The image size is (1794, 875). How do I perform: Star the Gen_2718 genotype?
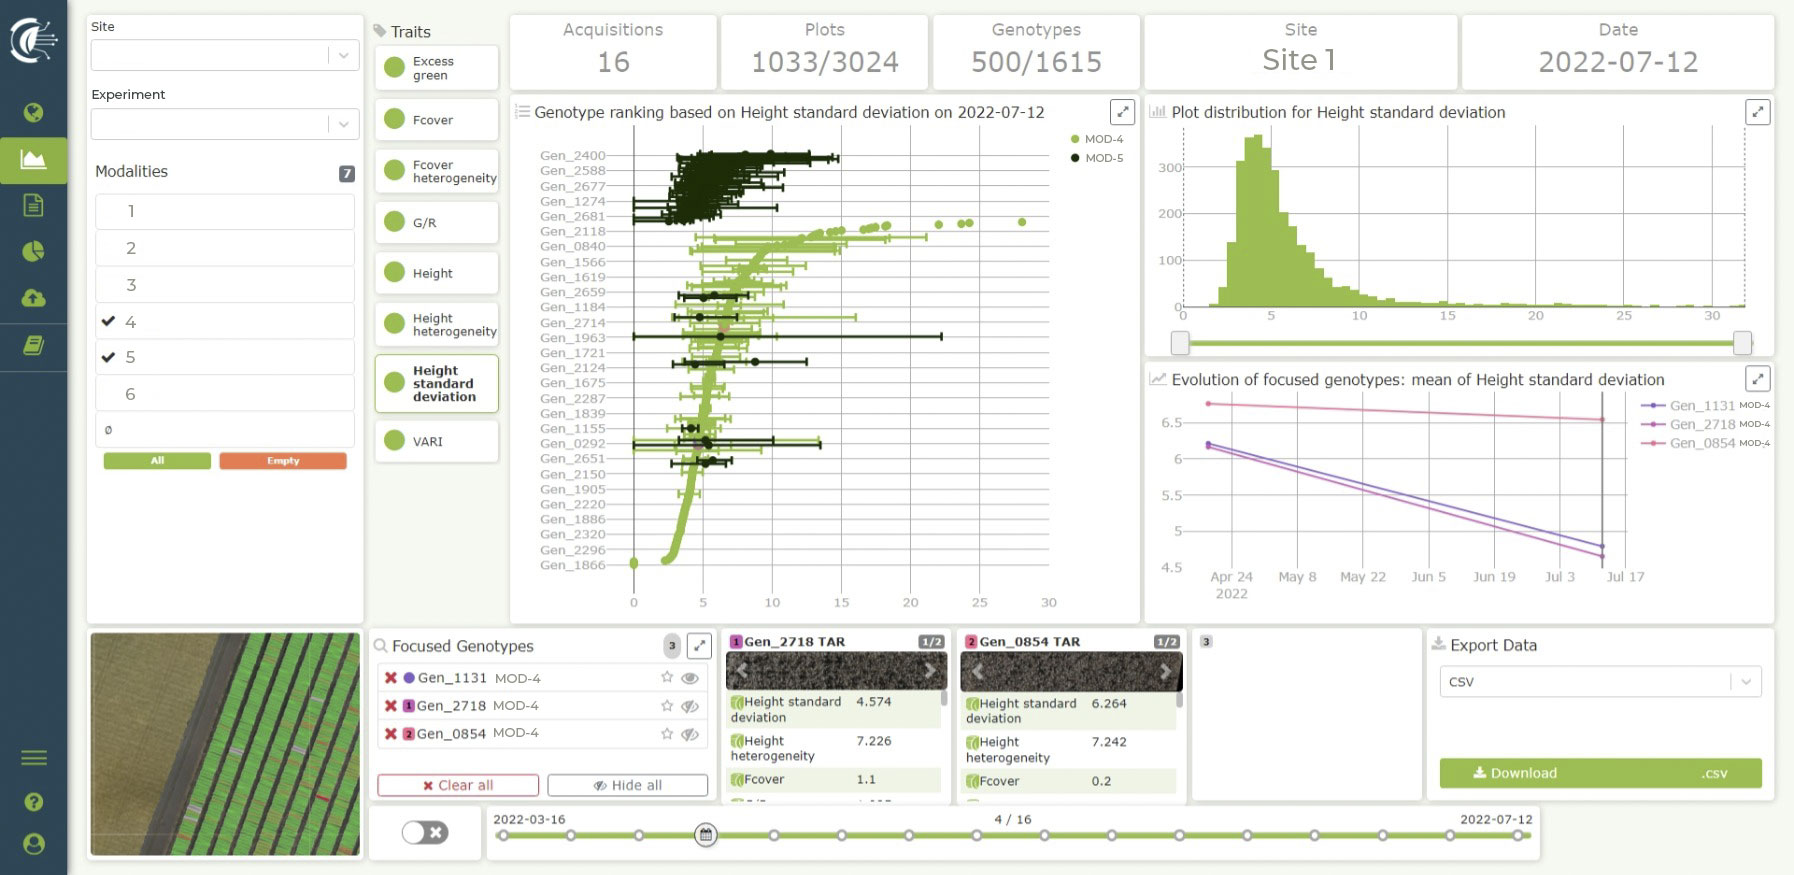coord(667,706)
